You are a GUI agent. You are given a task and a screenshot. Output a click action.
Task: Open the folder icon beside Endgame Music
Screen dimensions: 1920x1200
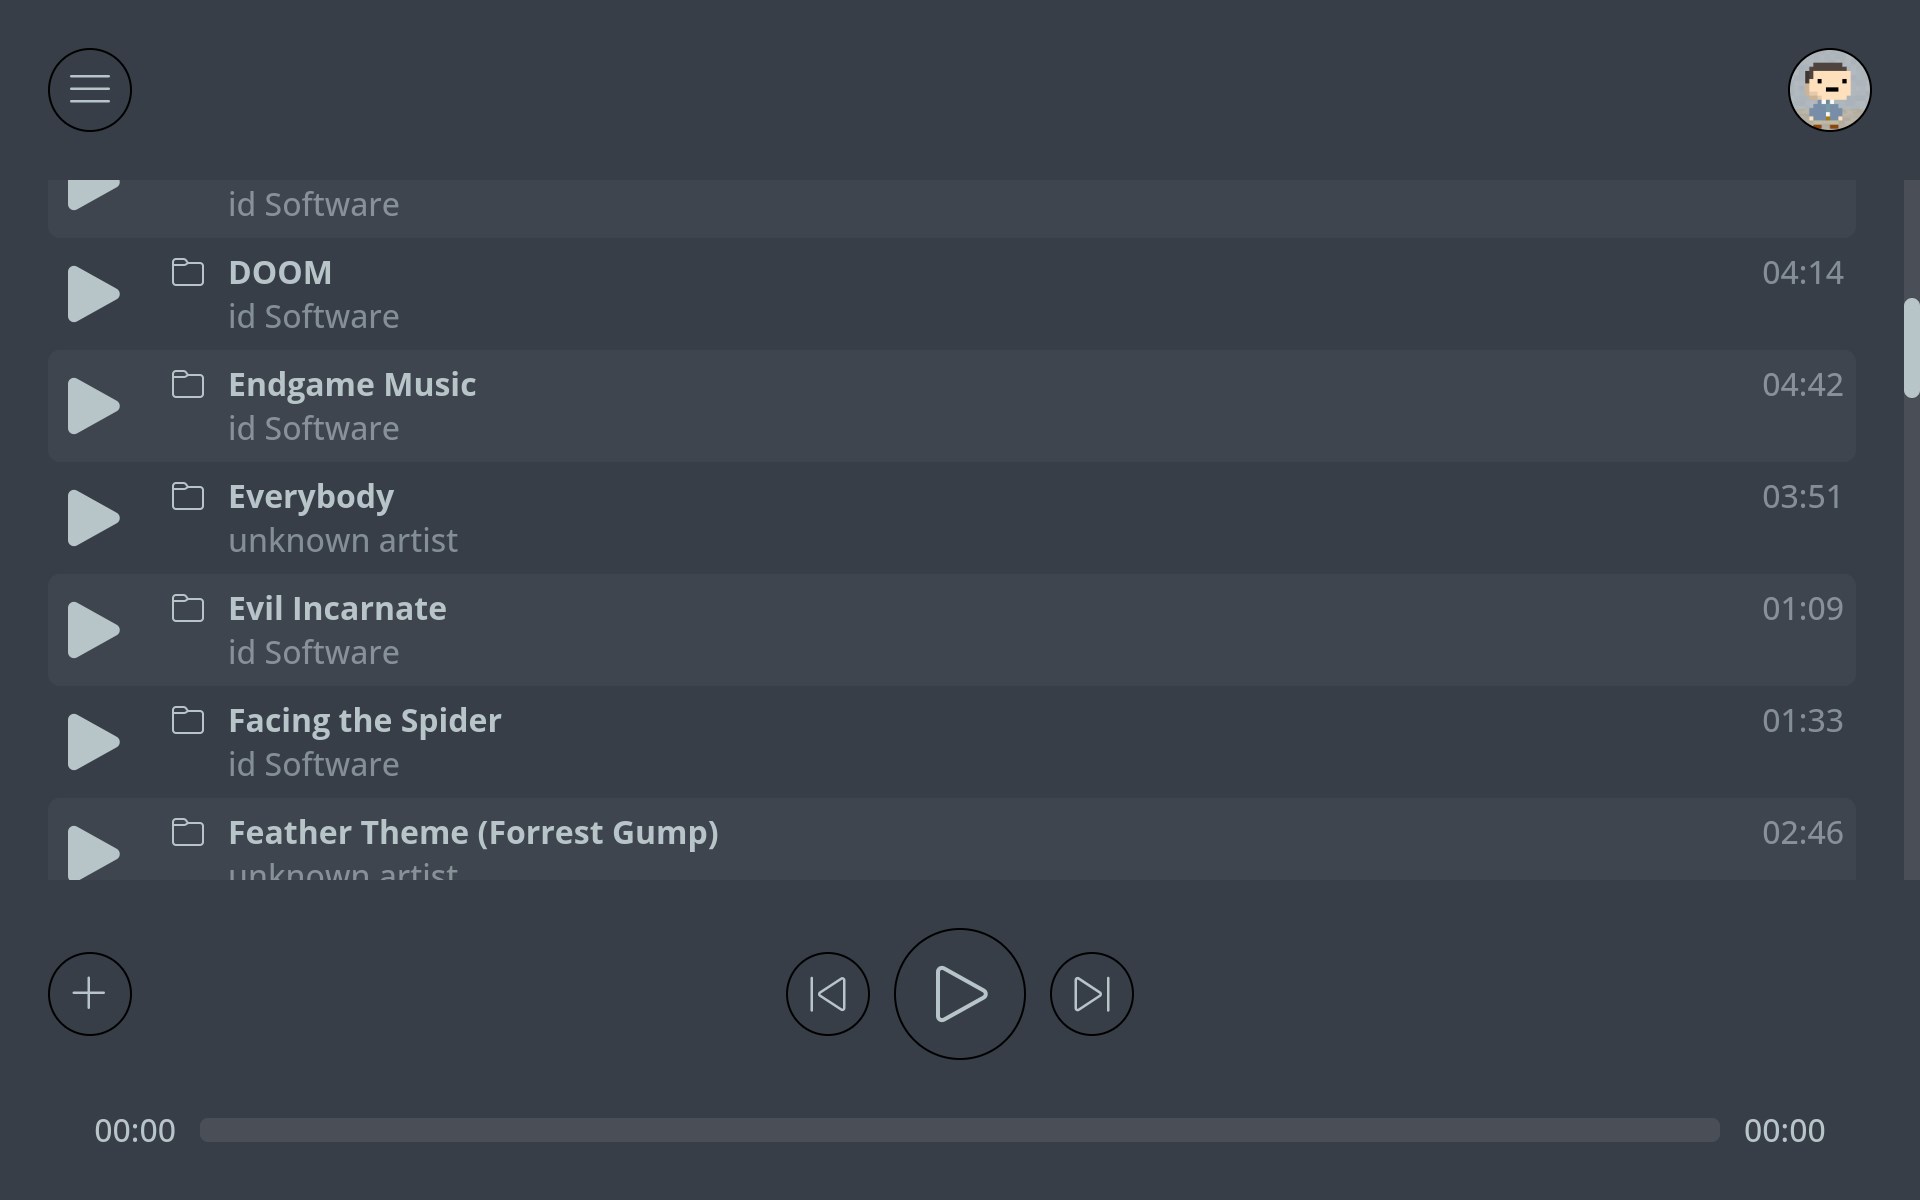point(188,384)
